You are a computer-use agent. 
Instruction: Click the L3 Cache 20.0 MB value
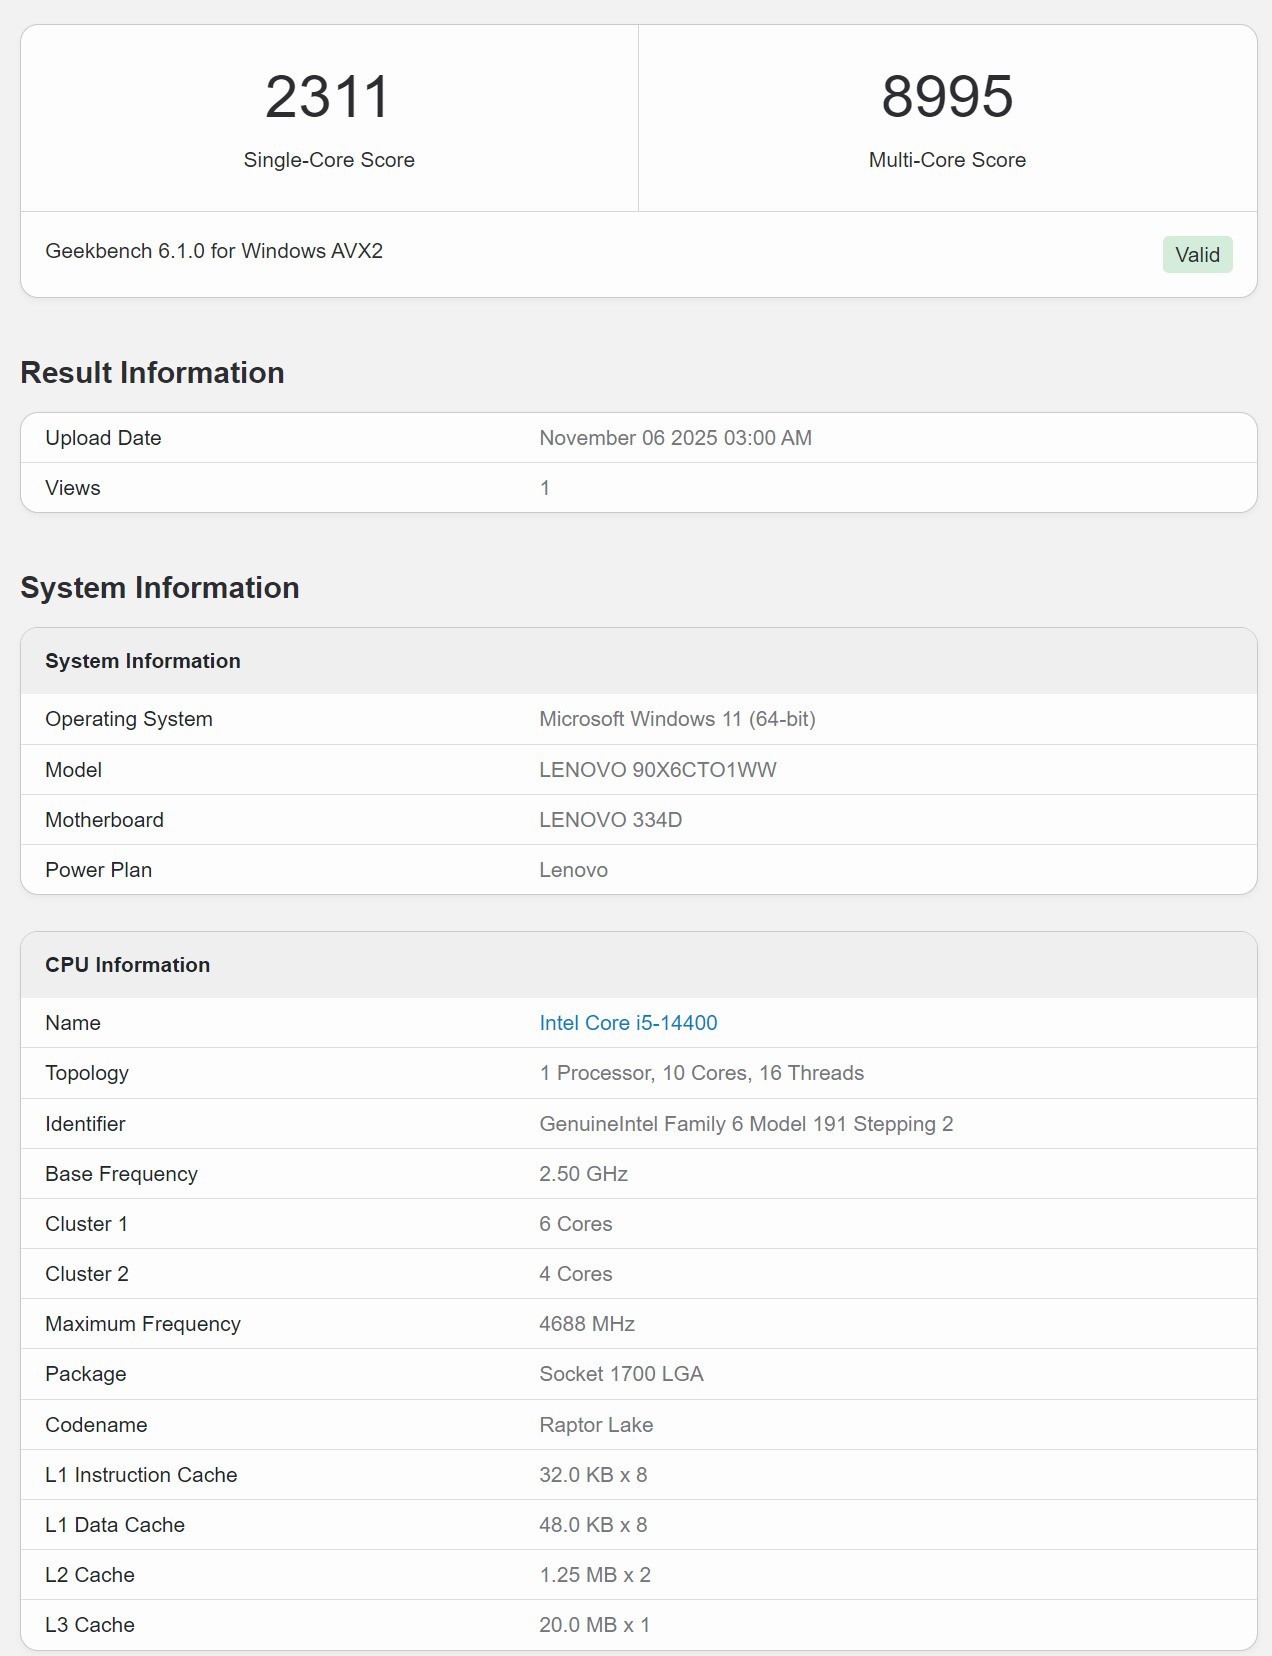[x=594, y=1625]
